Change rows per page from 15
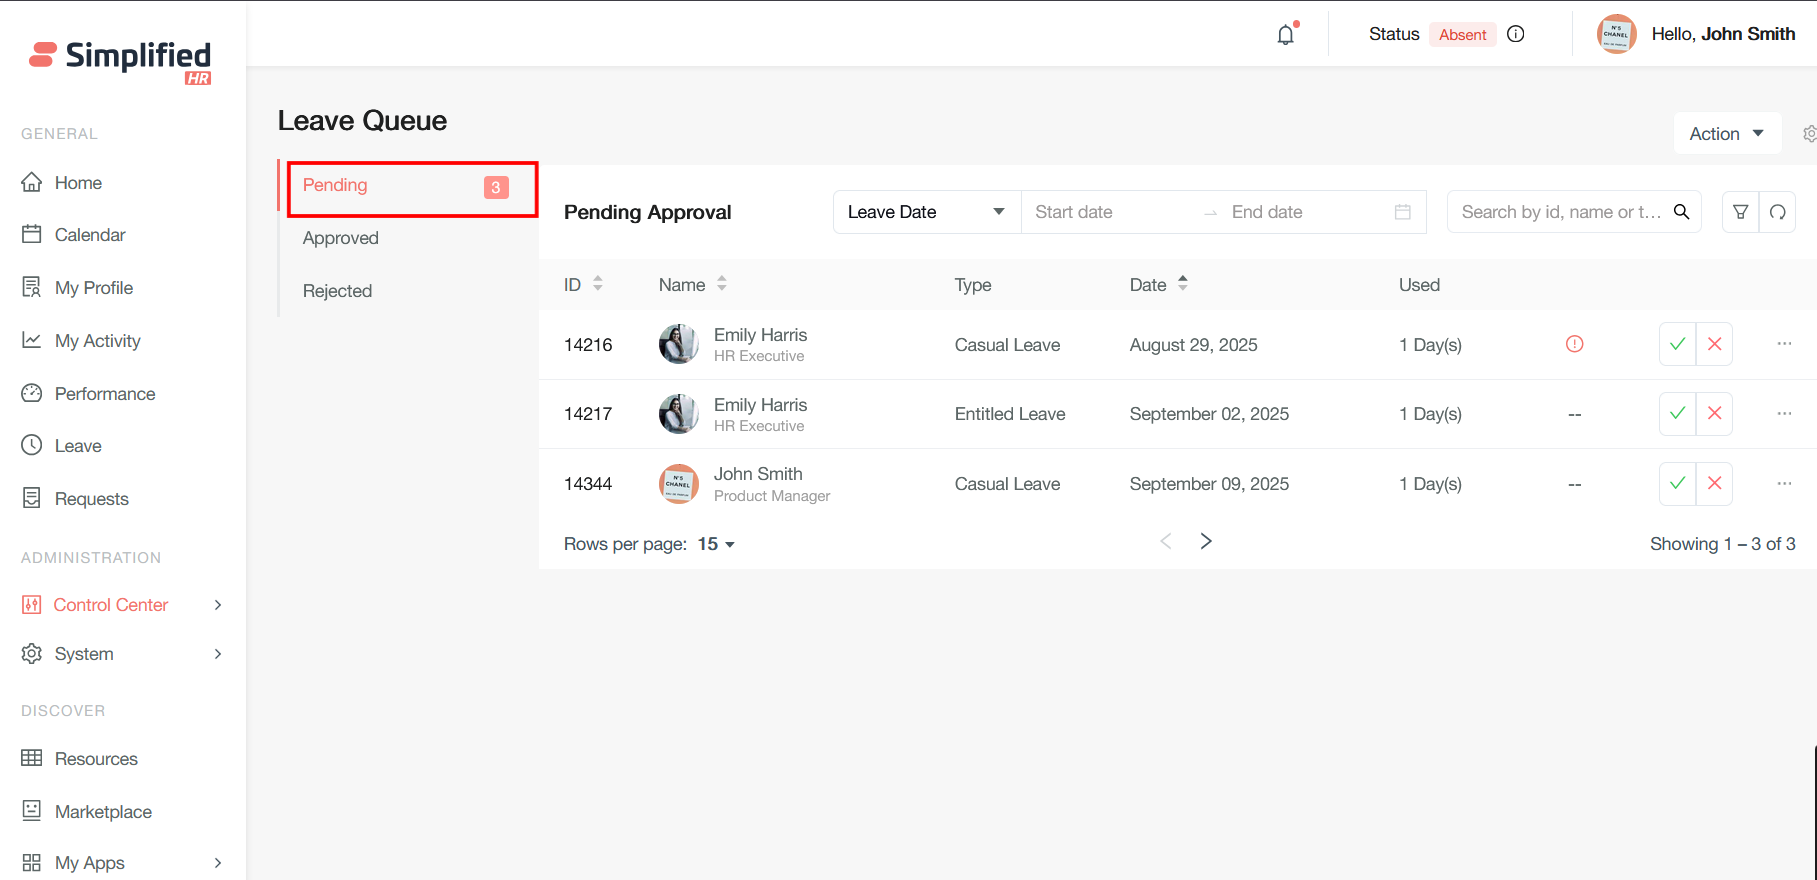 [x=716, y=544]
